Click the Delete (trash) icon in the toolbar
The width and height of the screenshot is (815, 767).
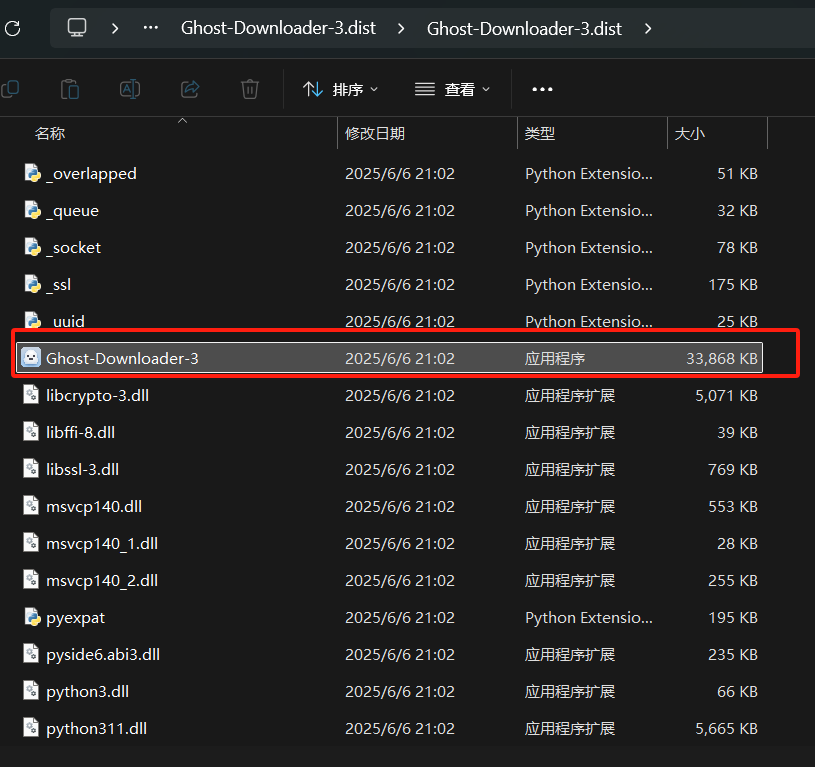[x=249, y=89]
